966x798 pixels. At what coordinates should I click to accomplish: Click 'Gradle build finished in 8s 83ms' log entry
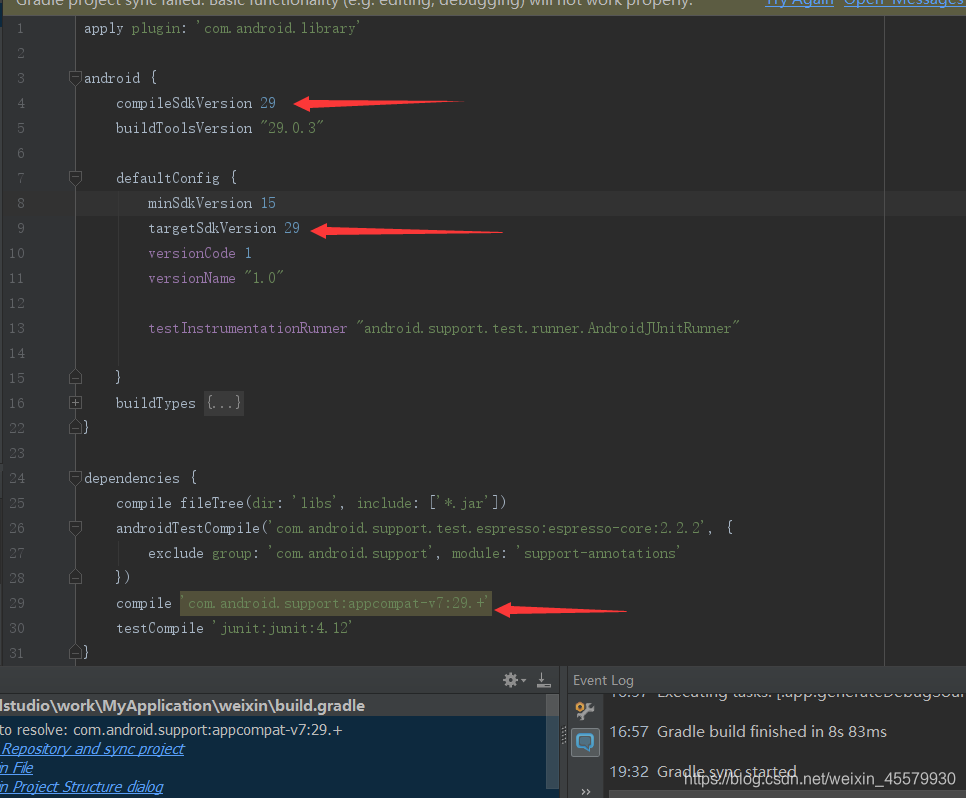pyautogui.click(x=772, y=731)
